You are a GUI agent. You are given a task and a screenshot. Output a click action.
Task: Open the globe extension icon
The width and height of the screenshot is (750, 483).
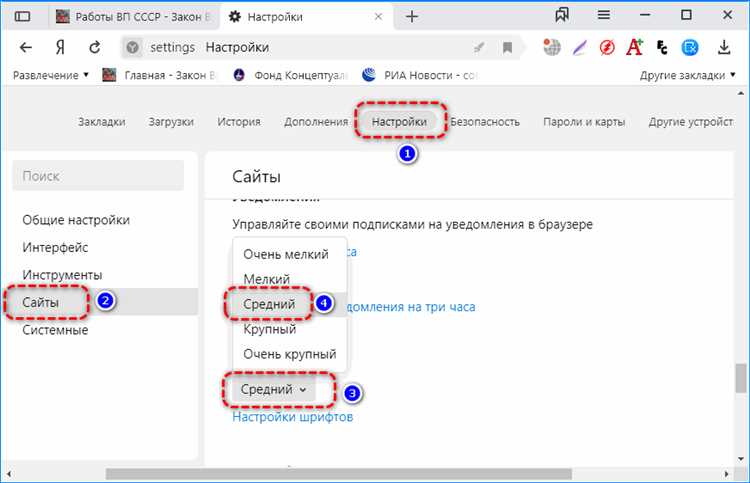point(551,47)
